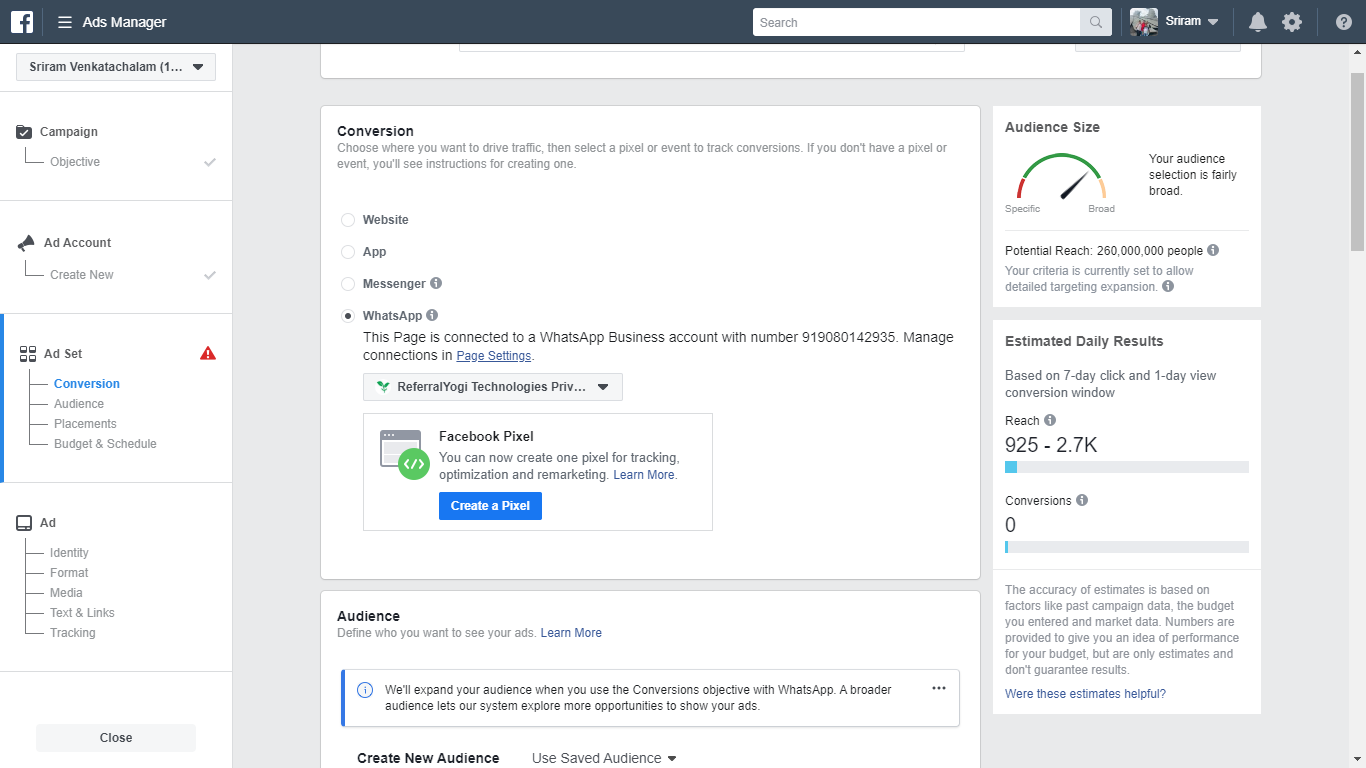Image resolution: width=1366 pixels, height=768 pixels.
Task: Open the notifications bell
Action: pyautogui.click(x=1258, y=22)
